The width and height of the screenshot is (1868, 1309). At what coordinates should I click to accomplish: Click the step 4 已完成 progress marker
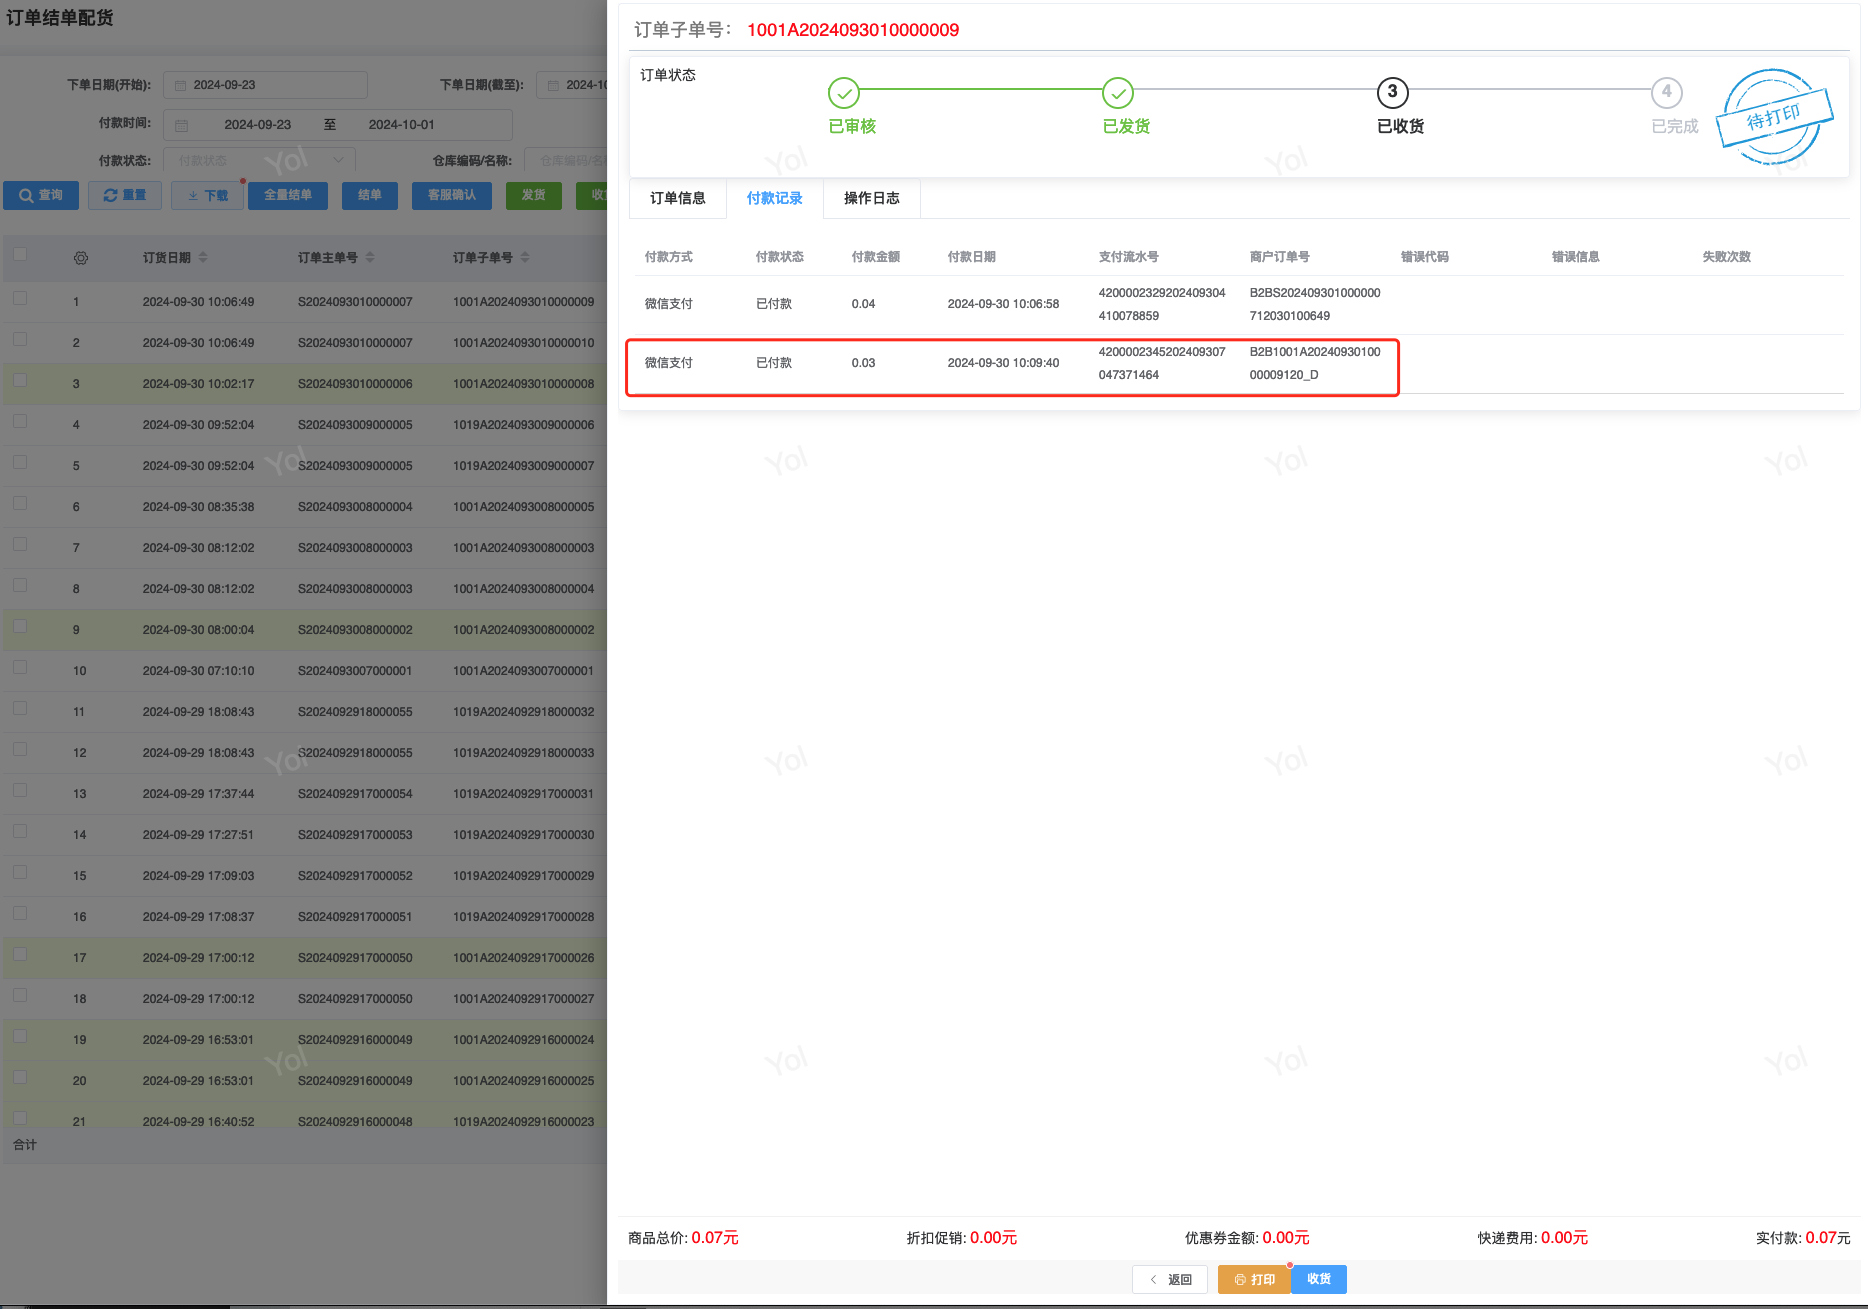1667,93
